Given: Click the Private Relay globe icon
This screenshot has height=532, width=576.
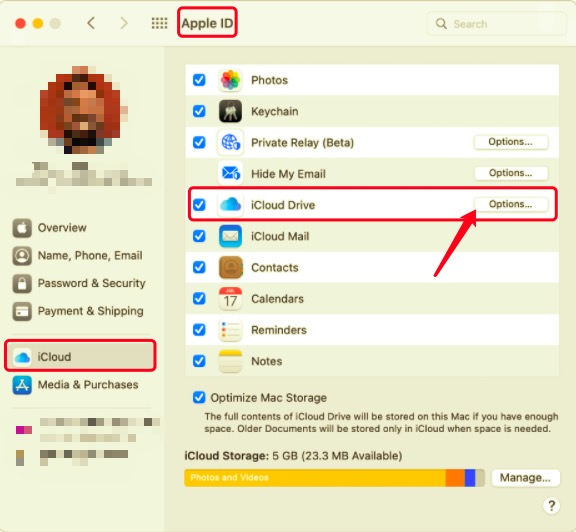Looking at the screenshot, I should (x=230, y=142).
